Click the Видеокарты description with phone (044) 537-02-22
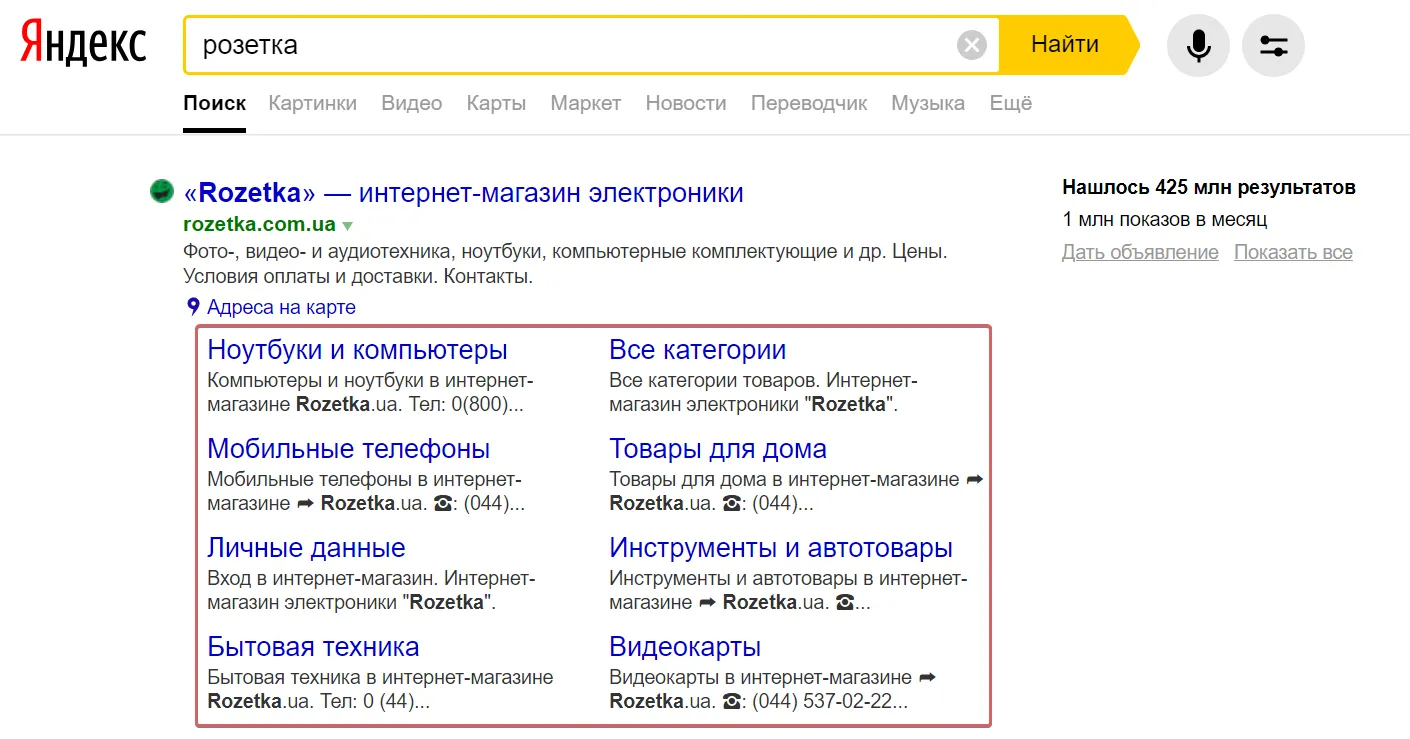1410x739 pixels. (x=772, y=689)
